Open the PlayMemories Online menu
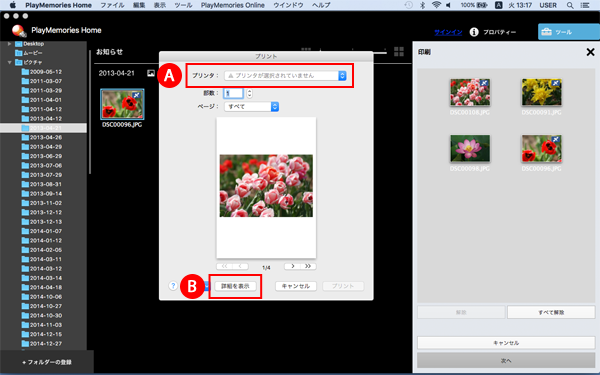The width and height of the screenshot is (600, 375). 233,5
